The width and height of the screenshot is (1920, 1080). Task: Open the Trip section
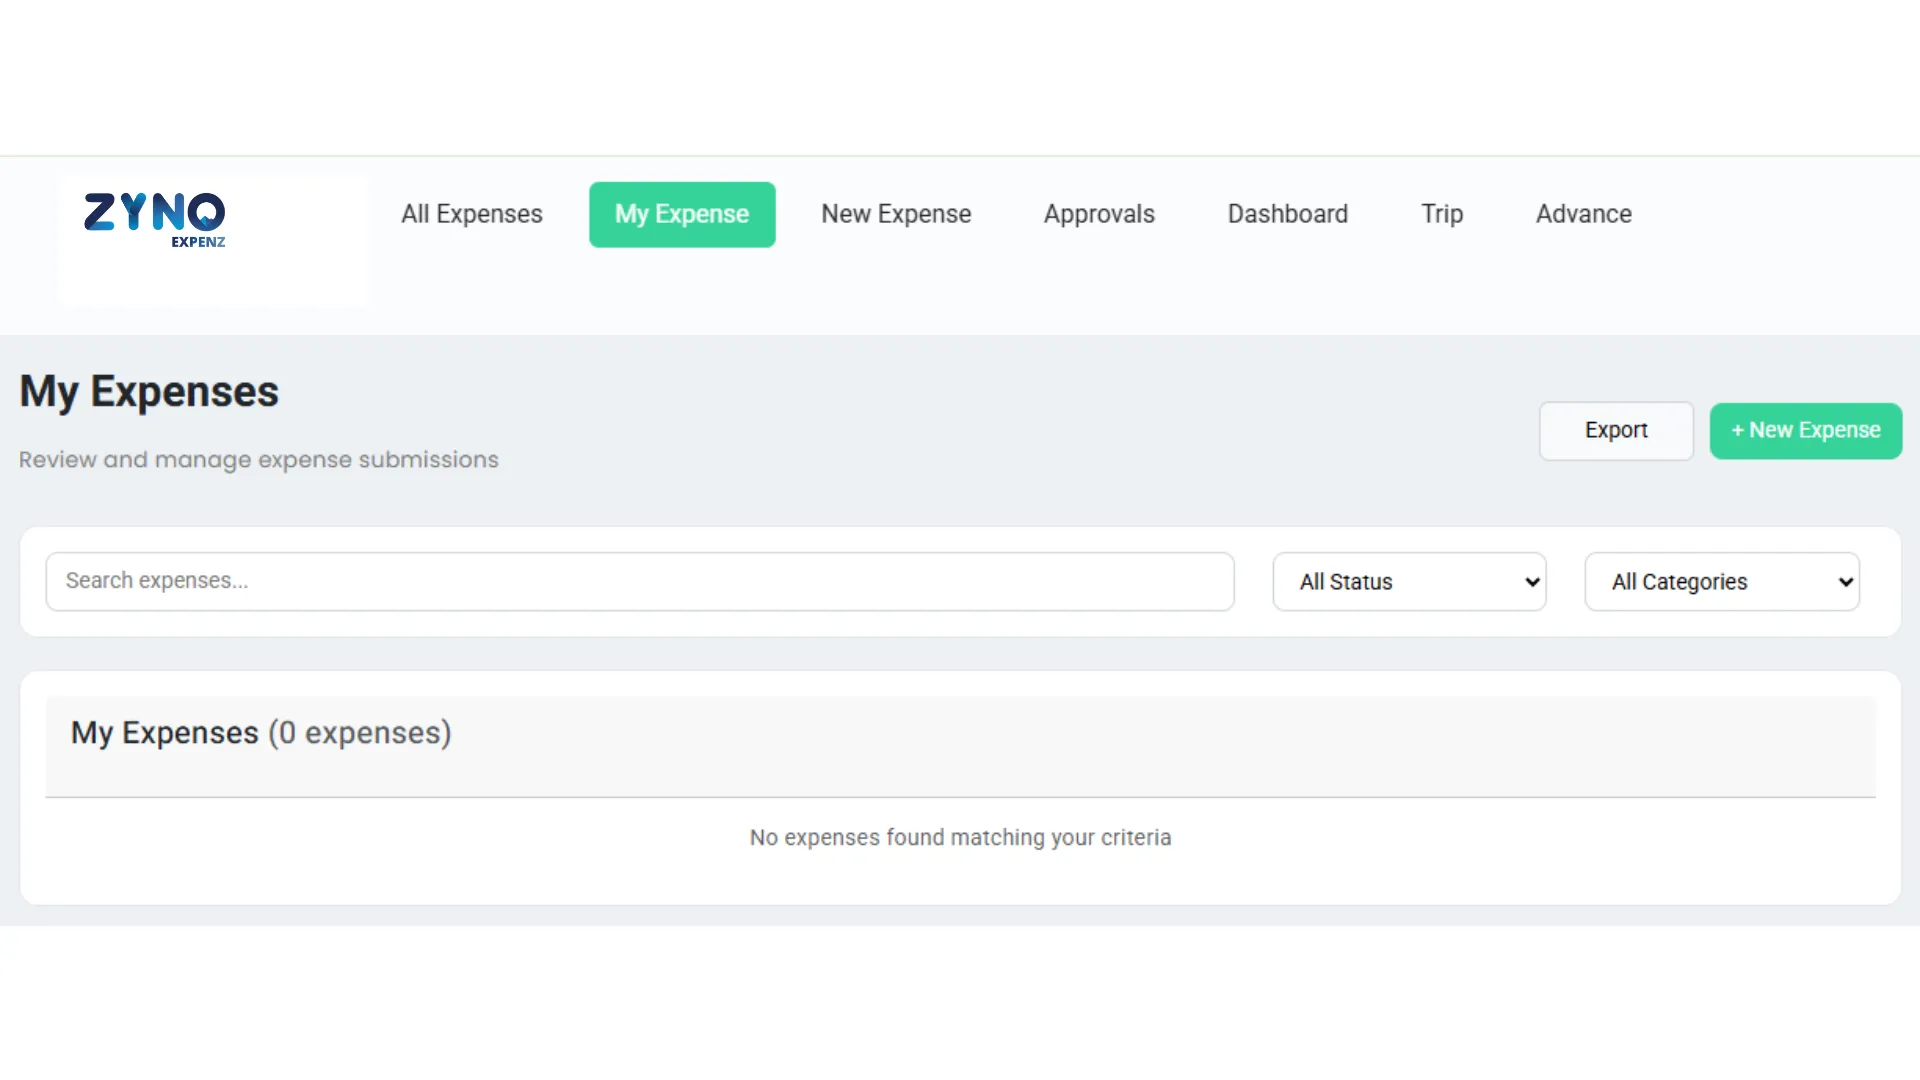(x=1442, y=214)
